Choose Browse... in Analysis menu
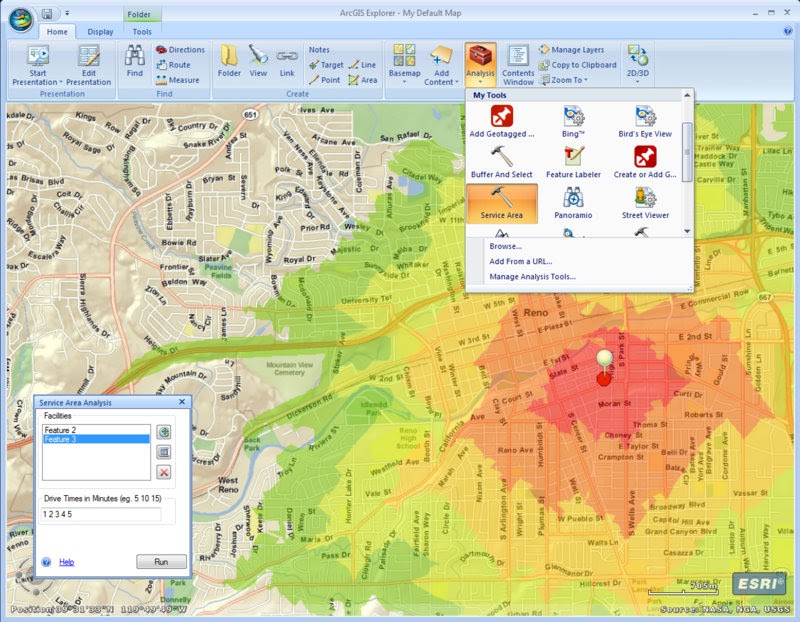This screenshot has width=800, height=622. (x=505, y=246)
